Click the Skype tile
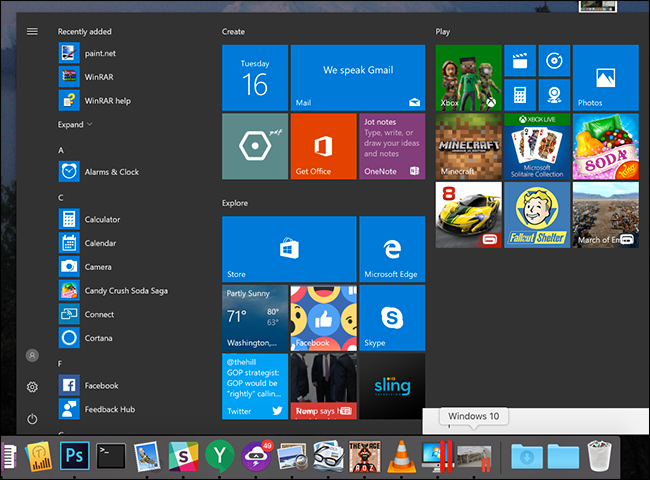The height and width of the screenshot is (480, 650). [x=392, y=316]
